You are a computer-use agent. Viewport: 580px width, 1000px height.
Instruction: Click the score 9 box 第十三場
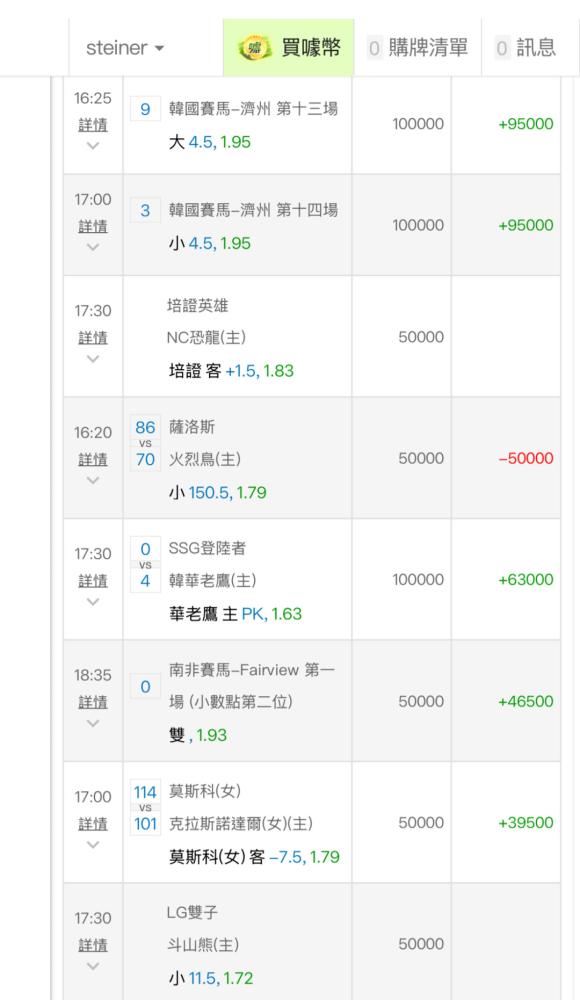145,109
